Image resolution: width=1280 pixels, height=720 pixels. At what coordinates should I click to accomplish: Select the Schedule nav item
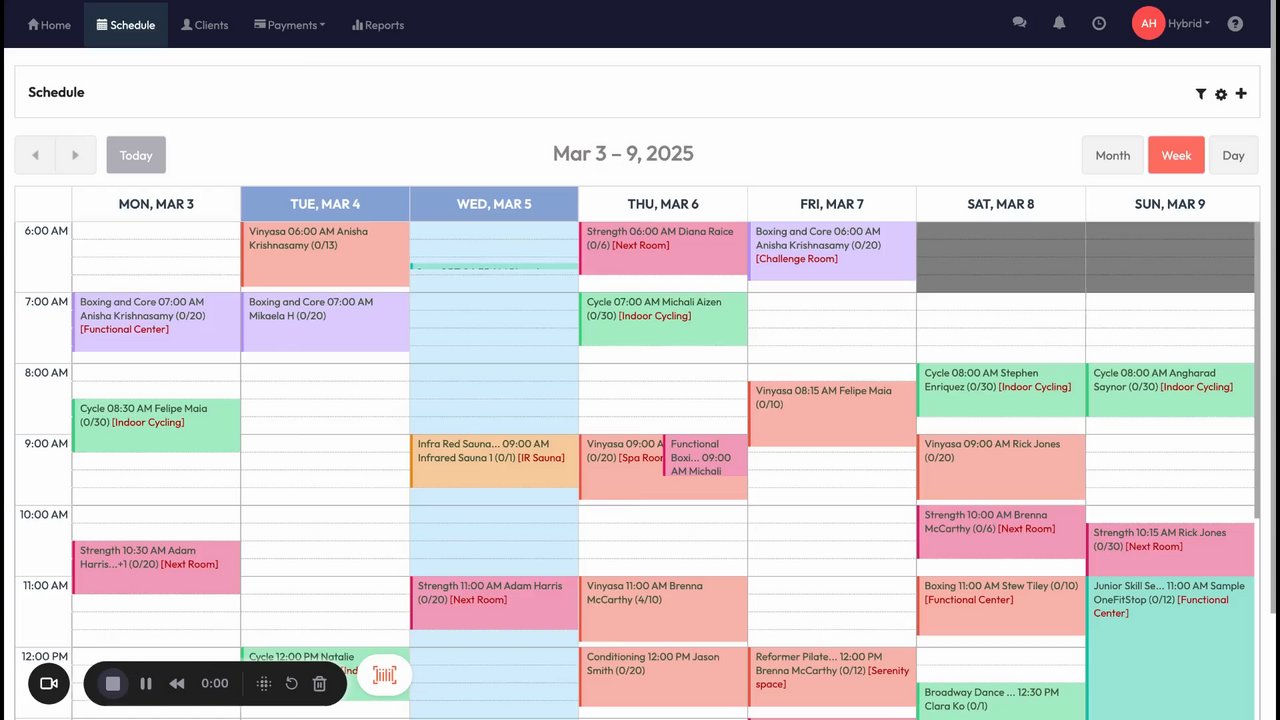click(126, 25)
